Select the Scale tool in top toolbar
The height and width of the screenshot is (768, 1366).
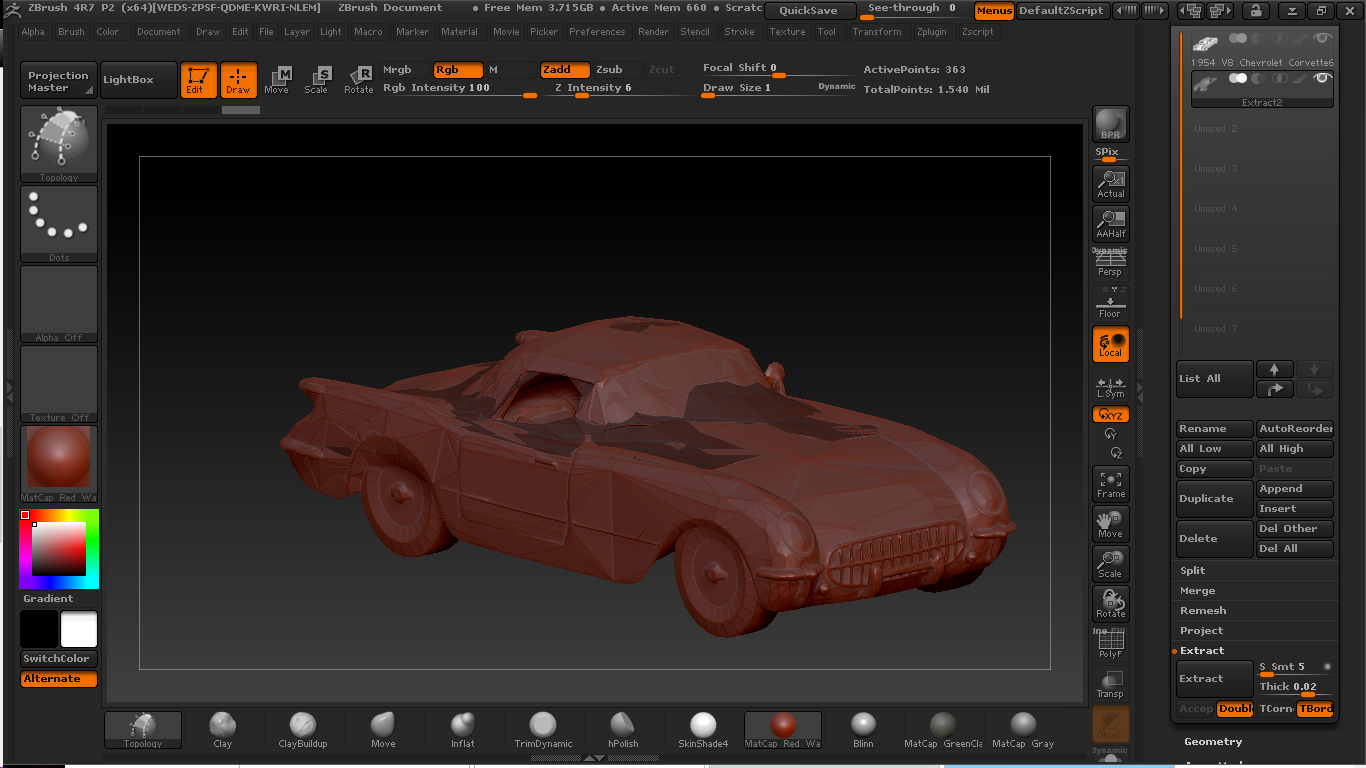tap(317, 80)
